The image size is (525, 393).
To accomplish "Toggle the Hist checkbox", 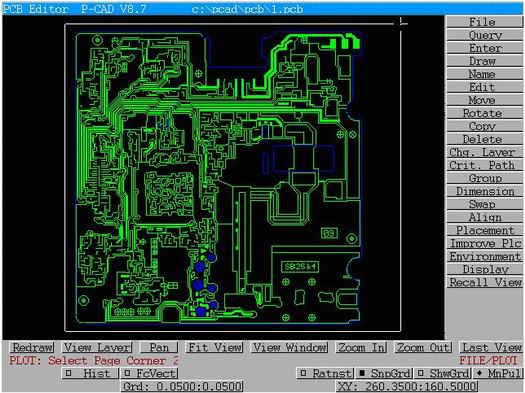I will click(90, 373).
